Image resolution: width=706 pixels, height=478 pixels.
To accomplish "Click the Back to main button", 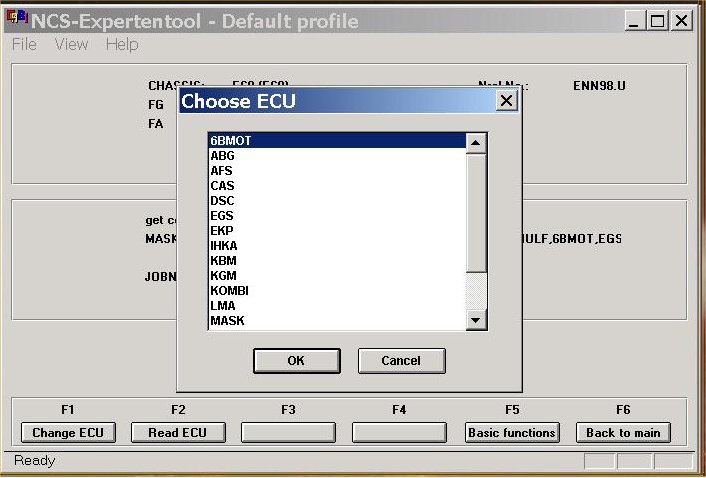I will (623, 433).
